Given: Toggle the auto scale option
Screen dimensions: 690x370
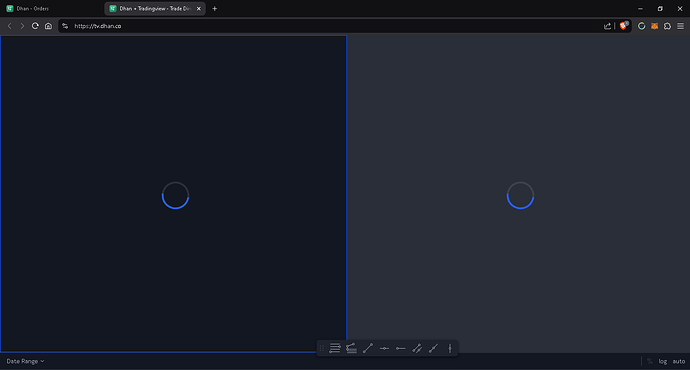Looking at the screenshot, I should pos(679,361).
